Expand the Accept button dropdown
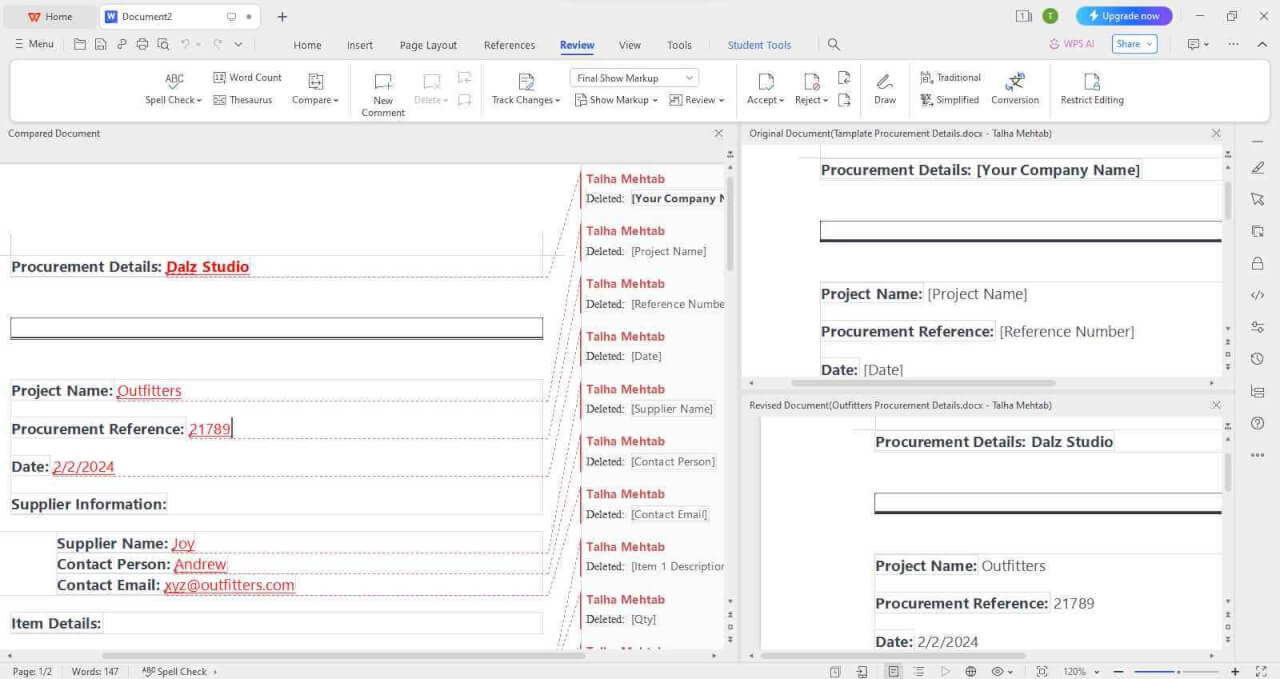Image resolution: width=1280 pixels, height=679 pixels. [779, 99]
